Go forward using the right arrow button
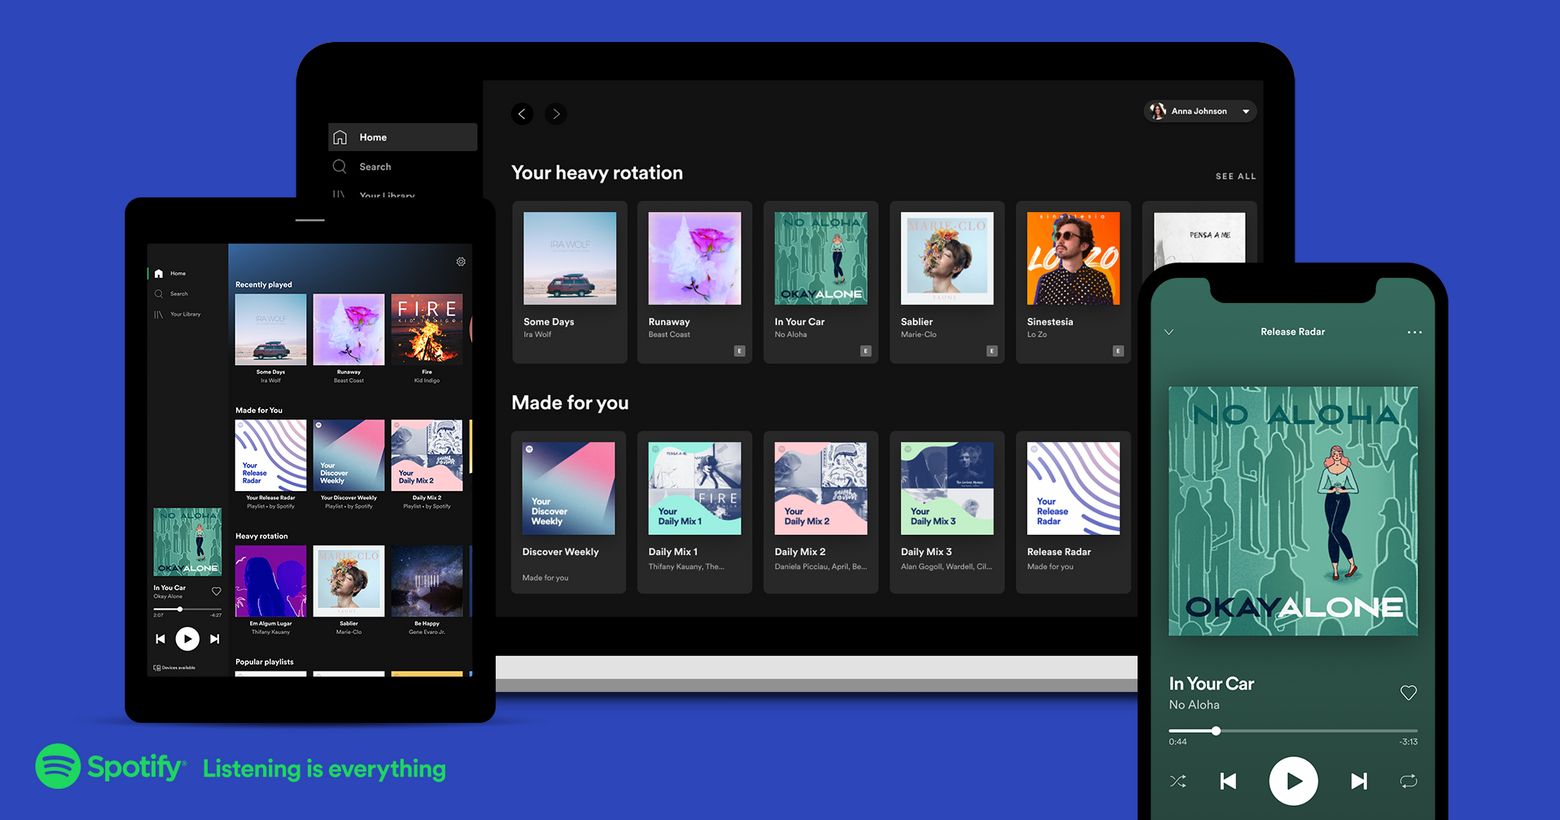Viewport: 1560px width, 820px height. 556,114
